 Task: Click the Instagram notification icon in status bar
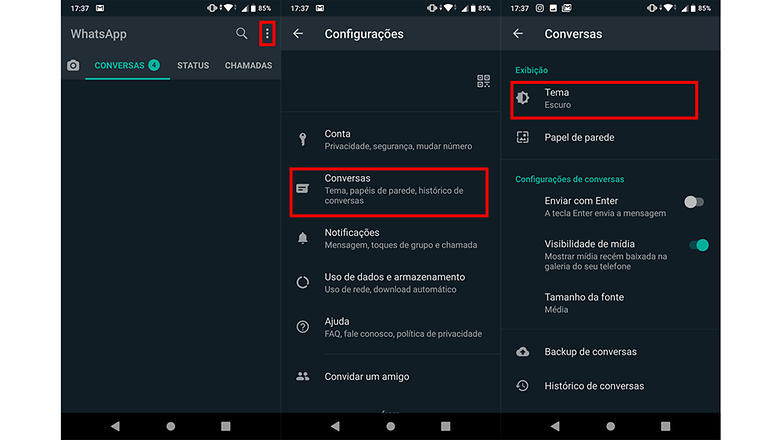(x=540, y=8)
